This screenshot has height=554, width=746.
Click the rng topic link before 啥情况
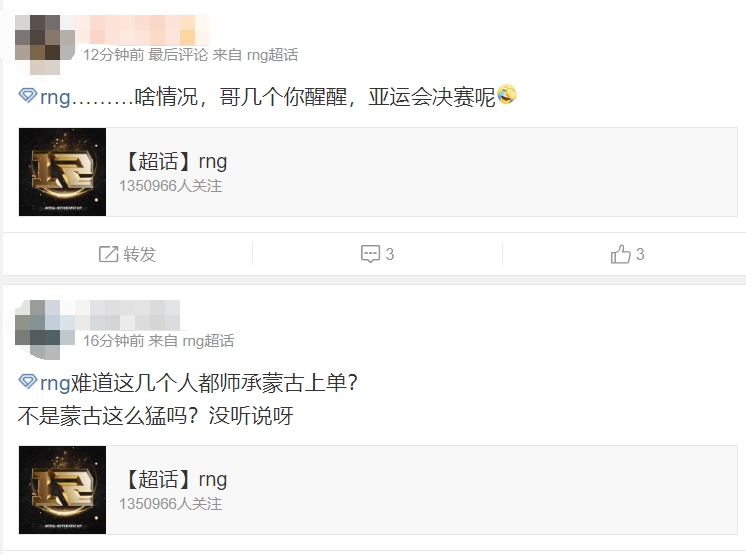coord(55,98)
